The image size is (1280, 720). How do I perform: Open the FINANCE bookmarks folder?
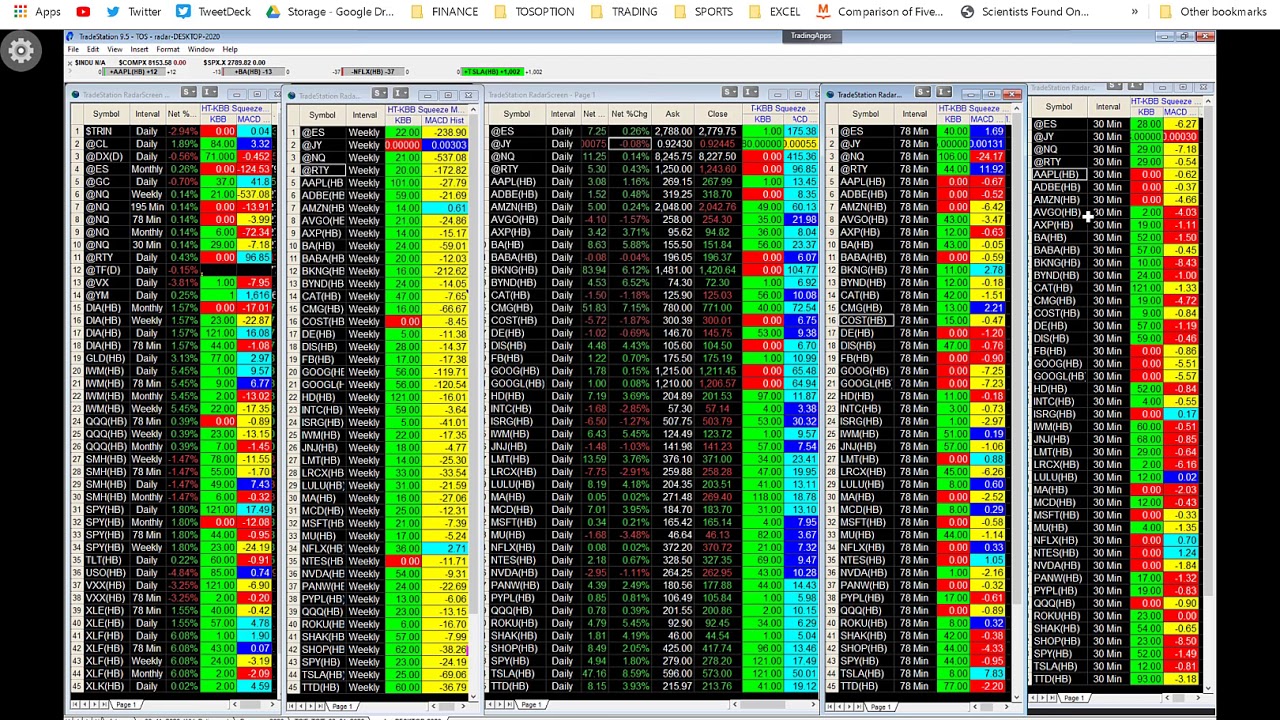[x=444, y=12]
